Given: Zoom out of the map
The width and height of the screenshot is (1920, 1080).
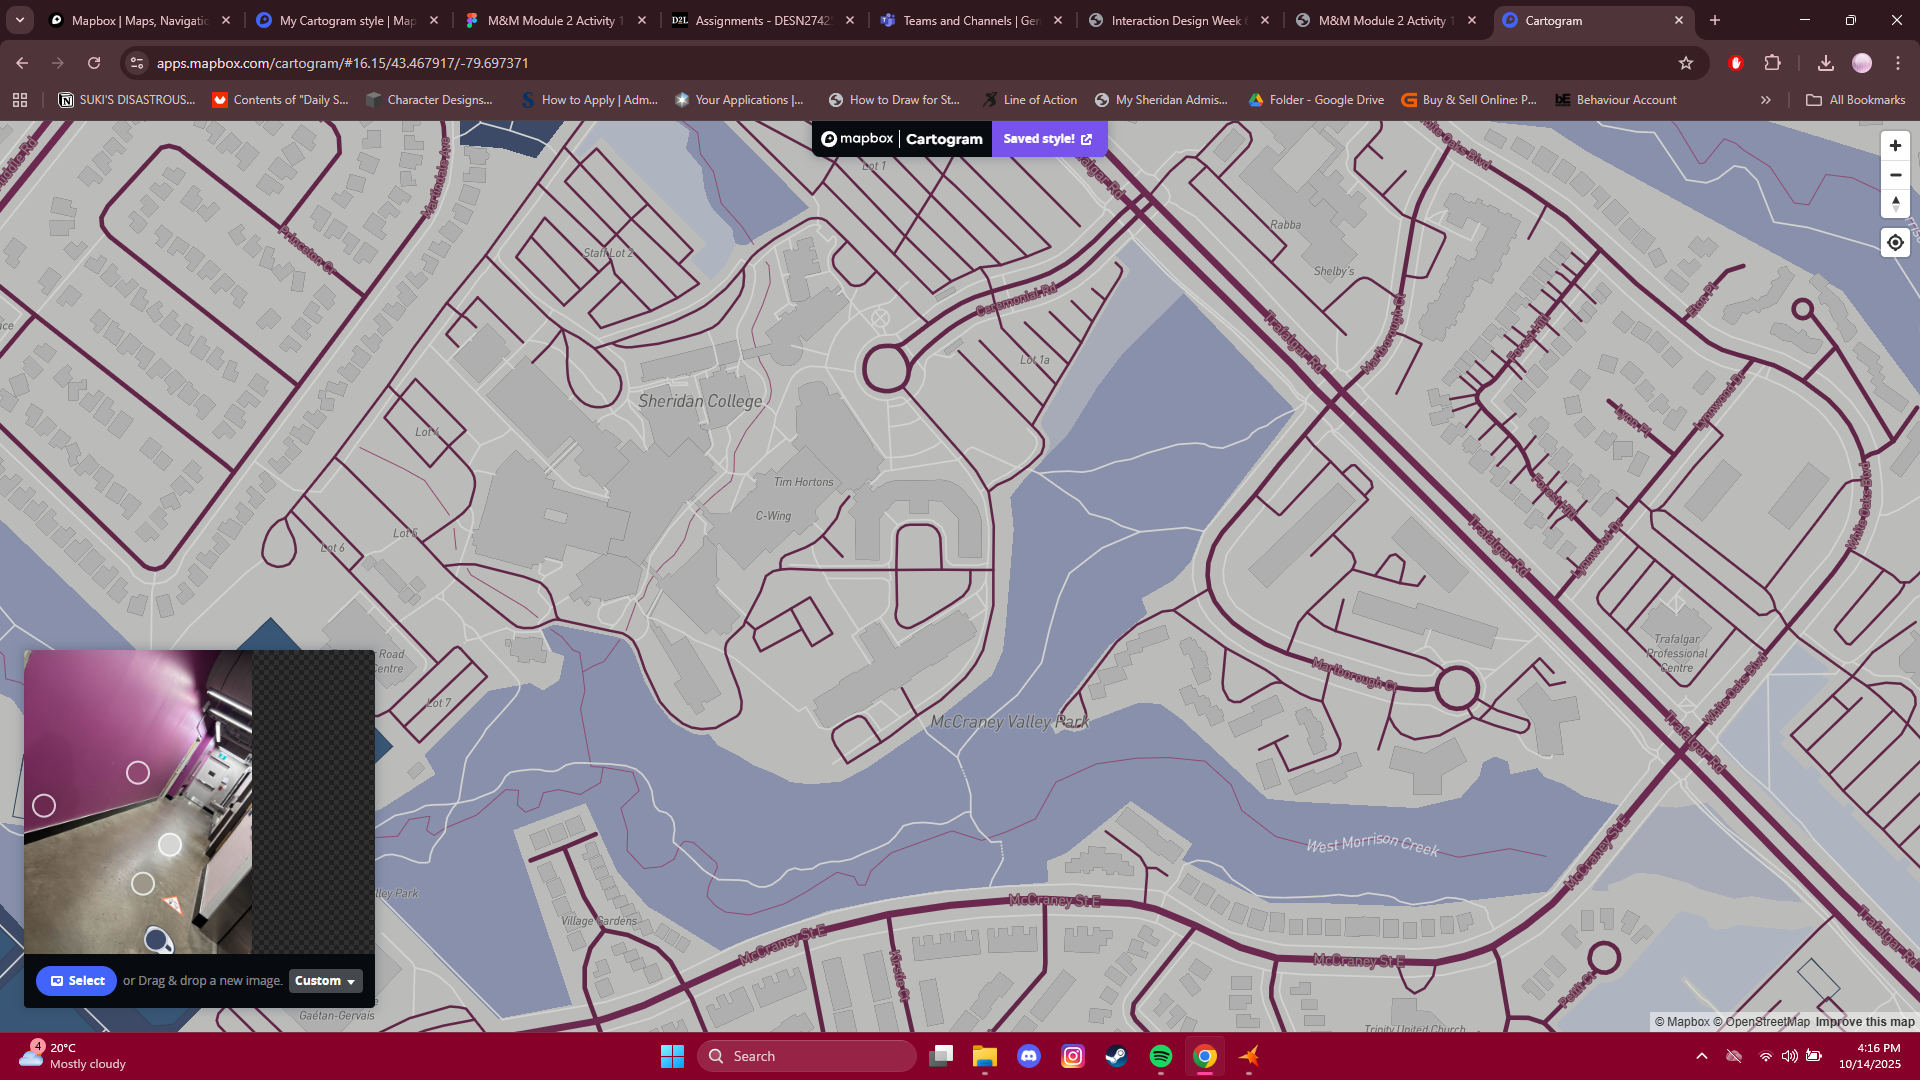Looking at the screenshot, I should coord(1895,175).
